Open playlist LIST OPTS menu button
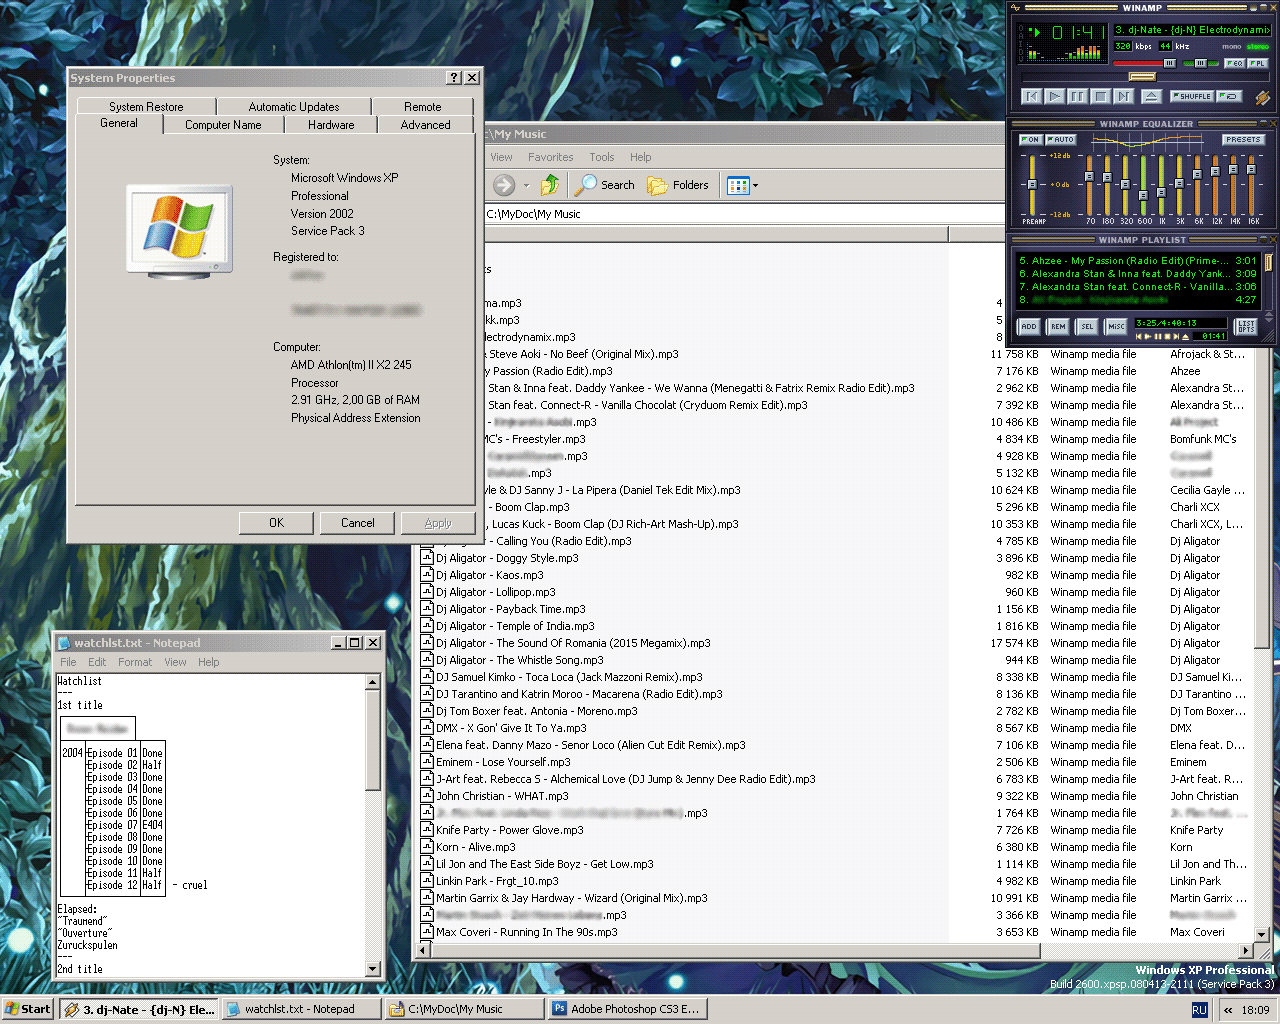This screenshot has height=1024, width=1280. click(1246, 327)
